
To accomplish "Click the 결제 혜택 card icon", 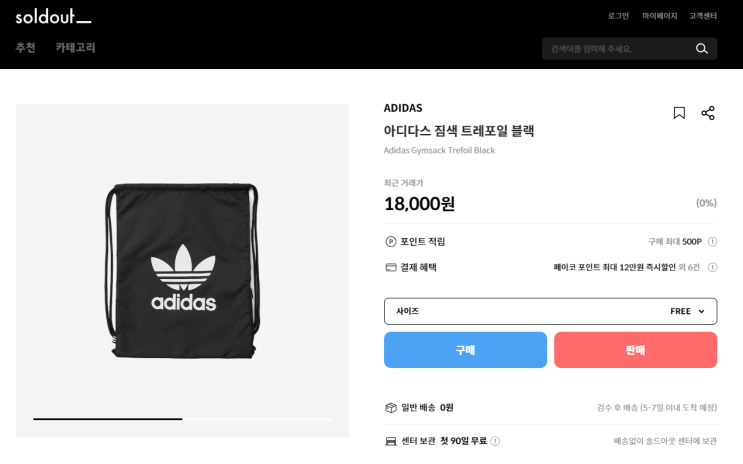I will pyautogui.click(x=391, y=267).
